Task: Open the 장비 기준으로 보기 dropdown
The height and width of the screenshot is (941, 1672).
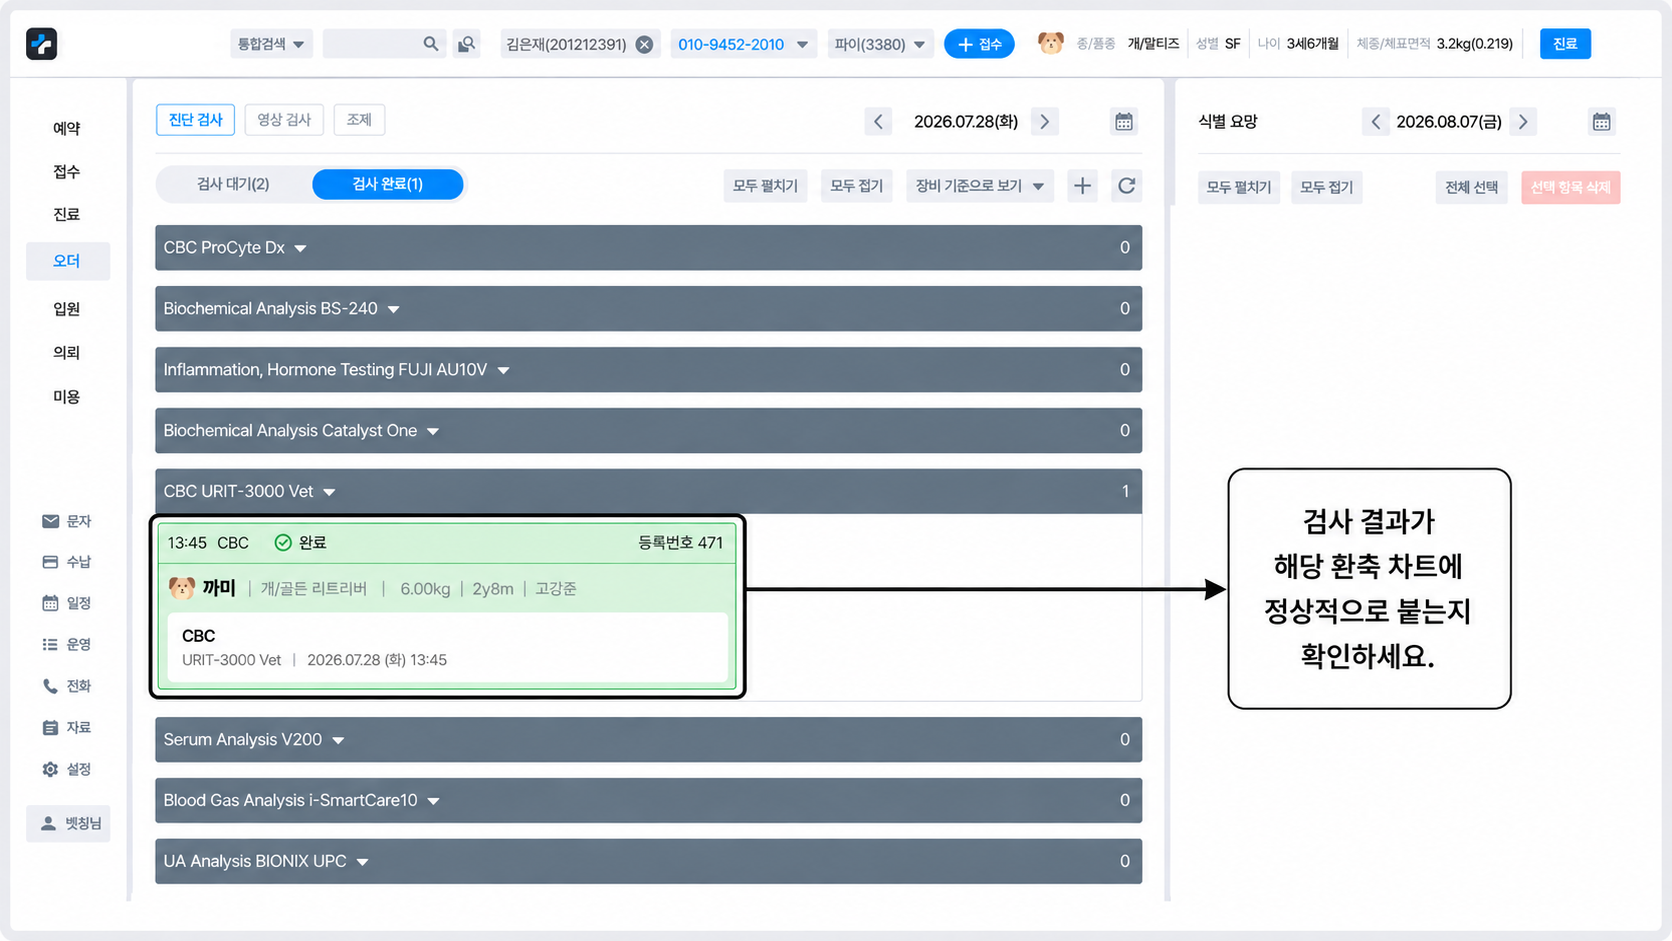Action: click(980, 186)
